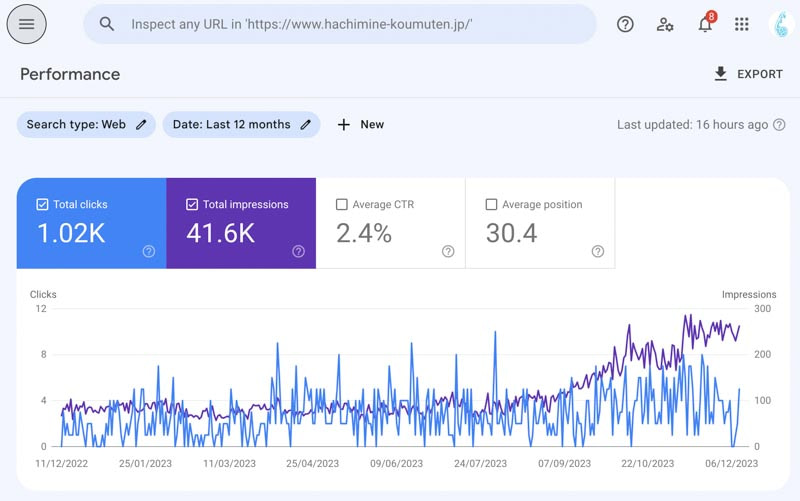Click the account profile avatar

(x=783, y=24)
